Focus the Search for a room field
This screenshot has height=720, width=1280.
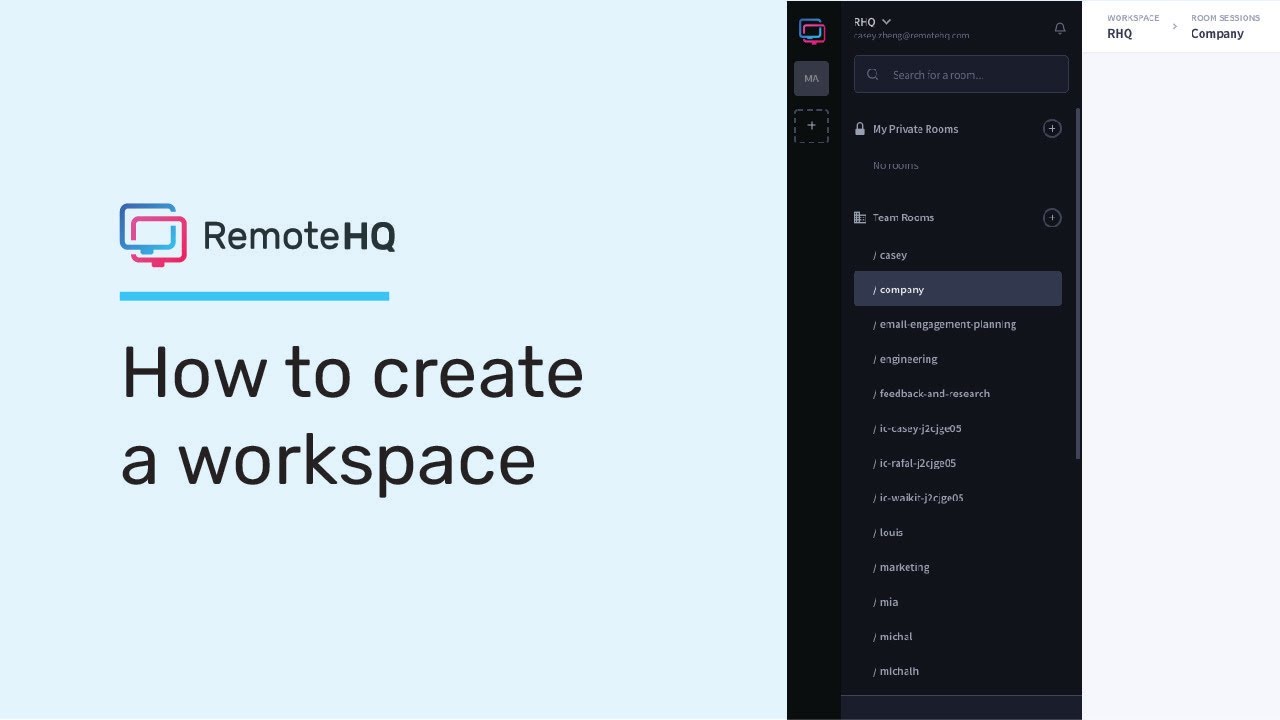pos(961,74)
